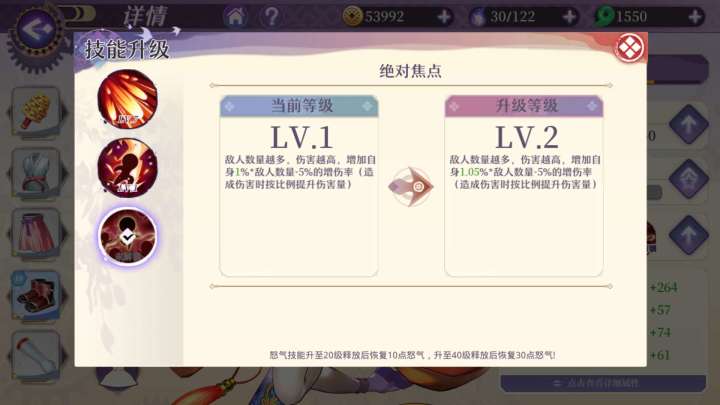720x405 pixels.
Task: Open the robe top equipment slot
Action: tap(36, 174)
